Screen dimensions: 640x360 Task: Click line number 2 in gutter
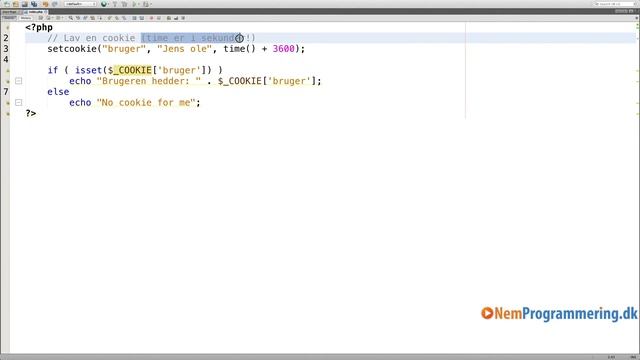(x=6, y=38)
